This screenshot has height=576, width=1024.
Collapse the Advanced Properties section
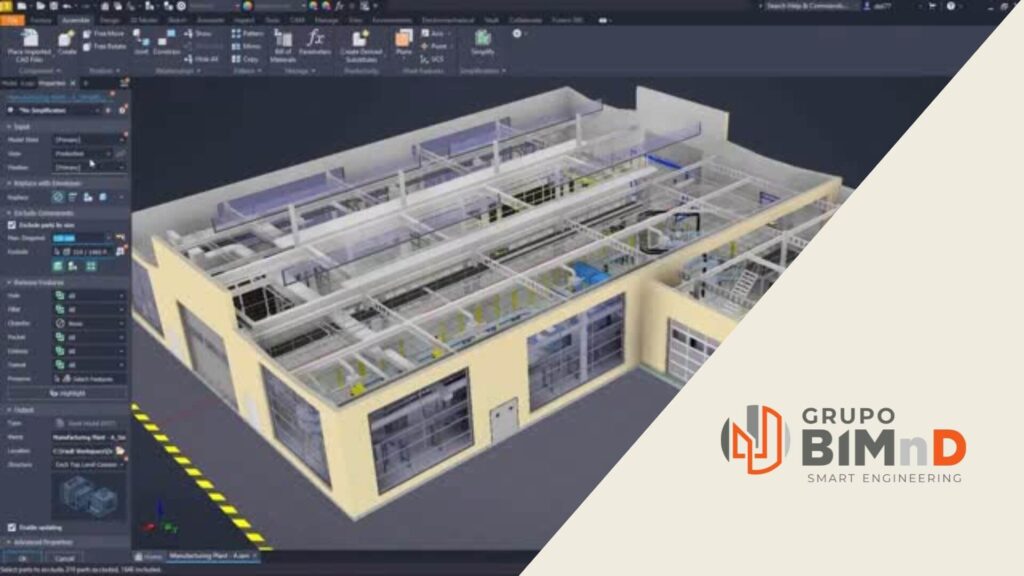[8, 541]
